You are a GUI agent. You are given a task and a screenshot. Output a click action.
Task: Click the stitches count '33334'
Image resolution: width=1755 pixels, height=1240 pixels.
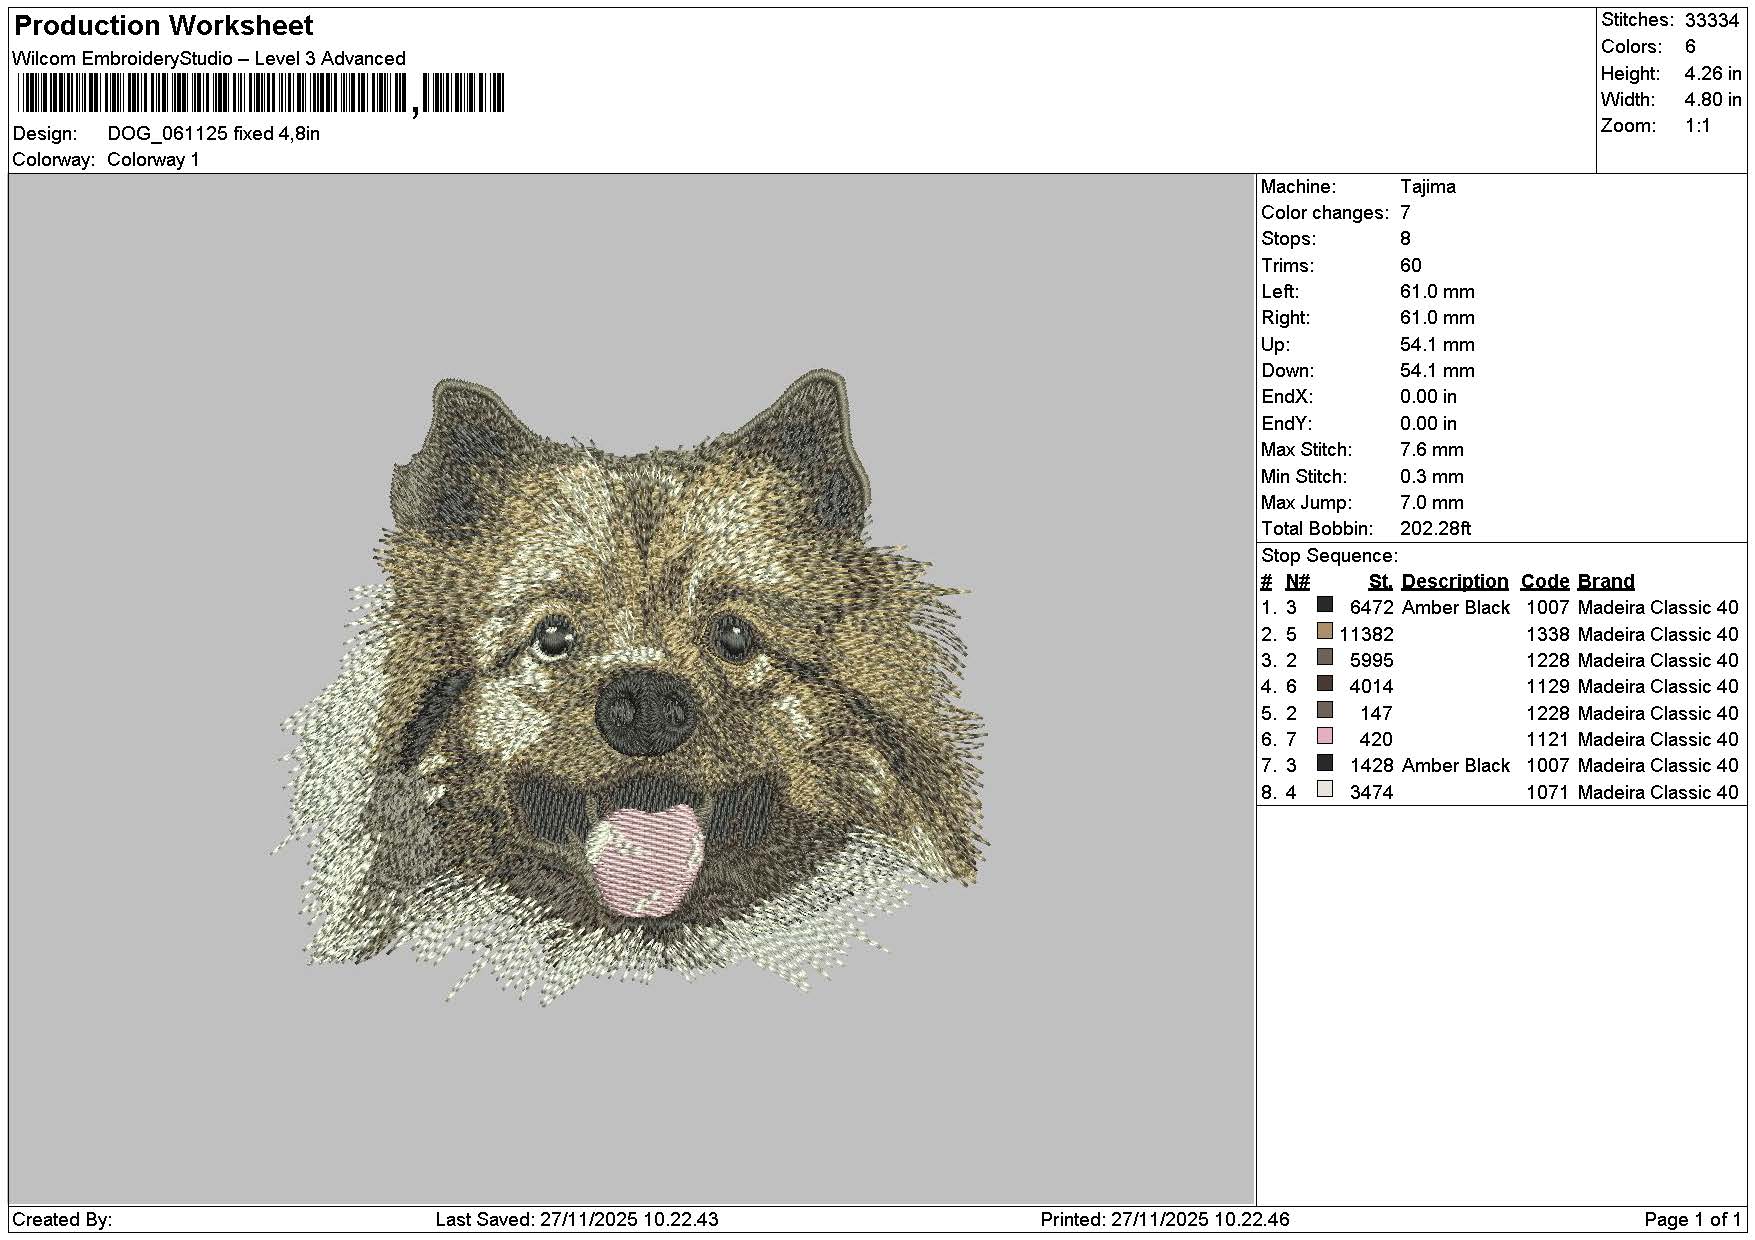tap(1712, 20)
